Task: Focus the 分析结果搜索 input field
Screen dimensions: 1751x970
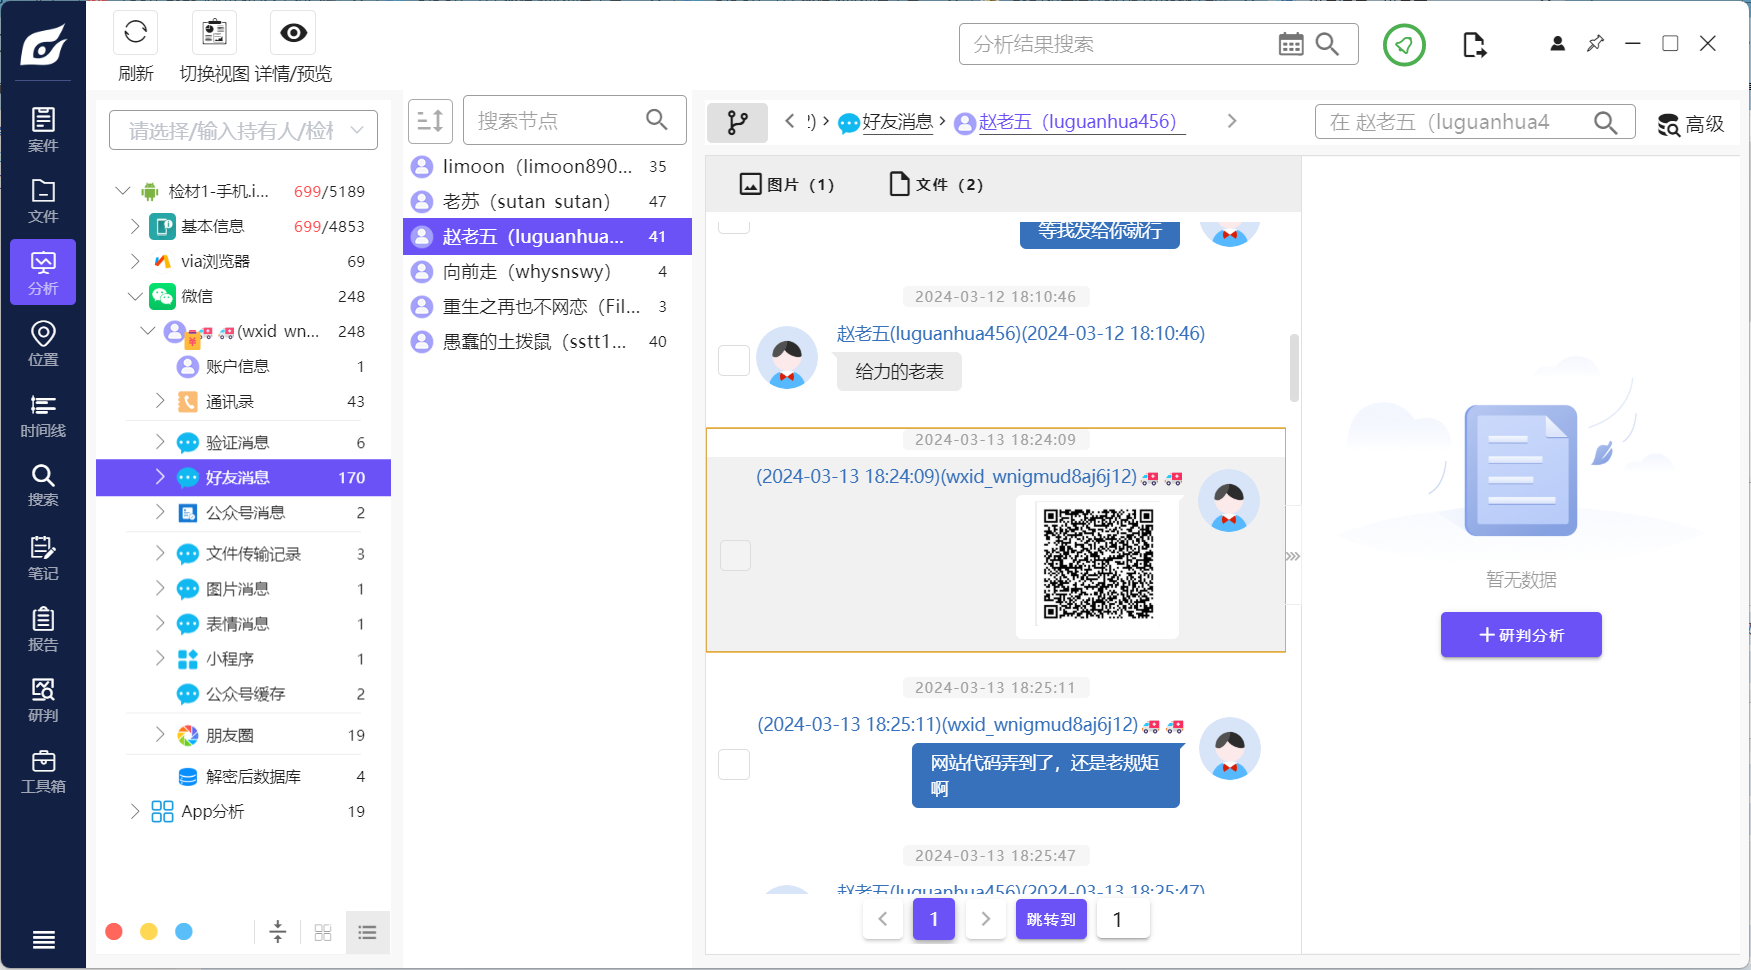Action: pos(1120,44)
